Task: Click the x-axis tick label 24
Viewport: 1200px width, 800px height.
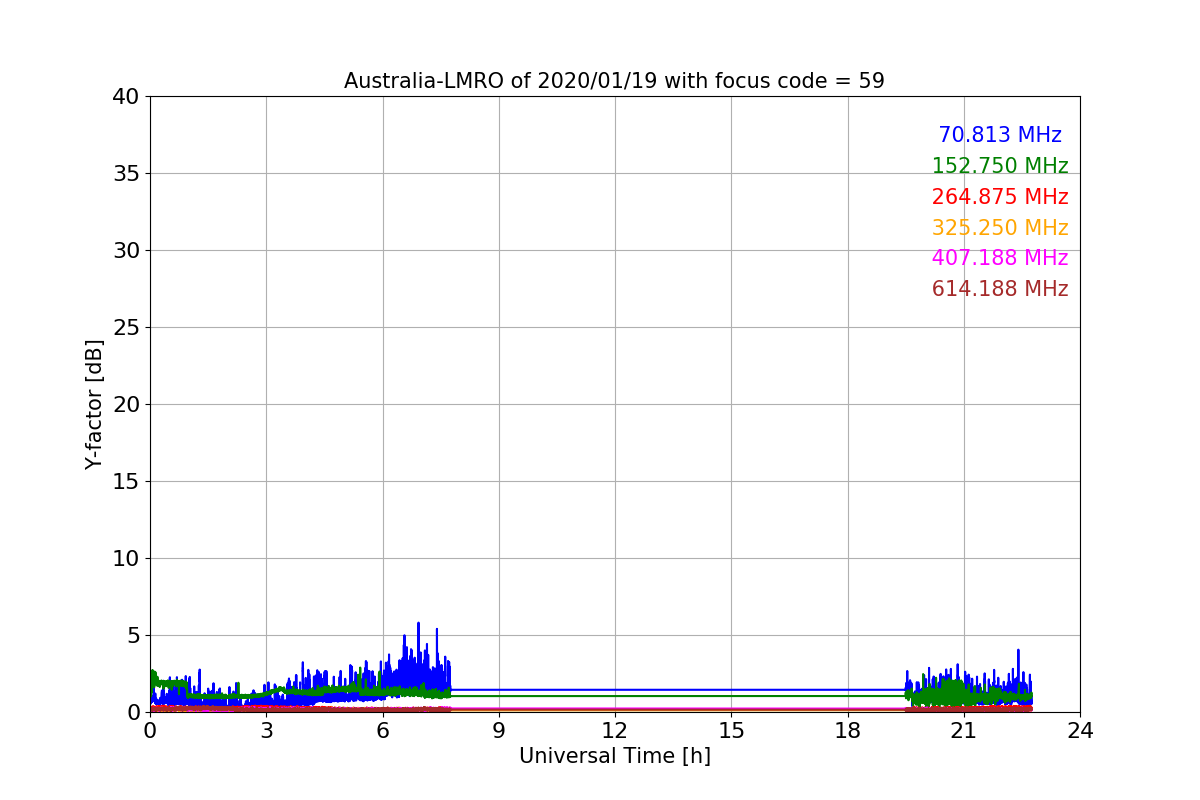Action: pos(1080,731)
